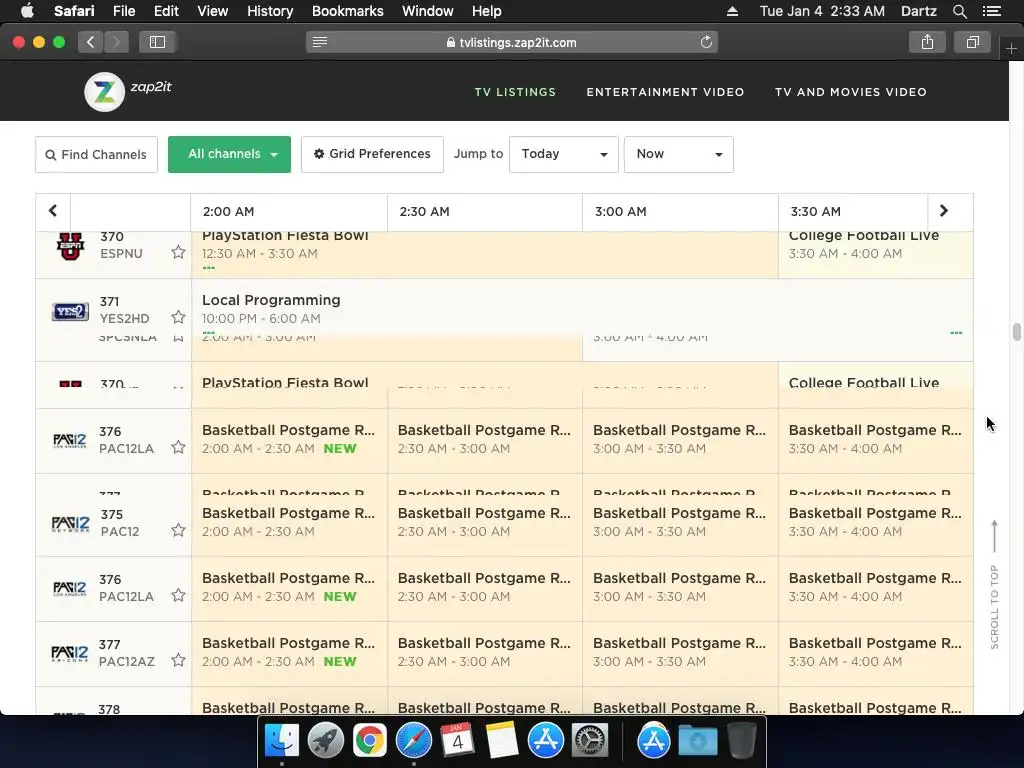Reload the page with the refresh icon

706,42
